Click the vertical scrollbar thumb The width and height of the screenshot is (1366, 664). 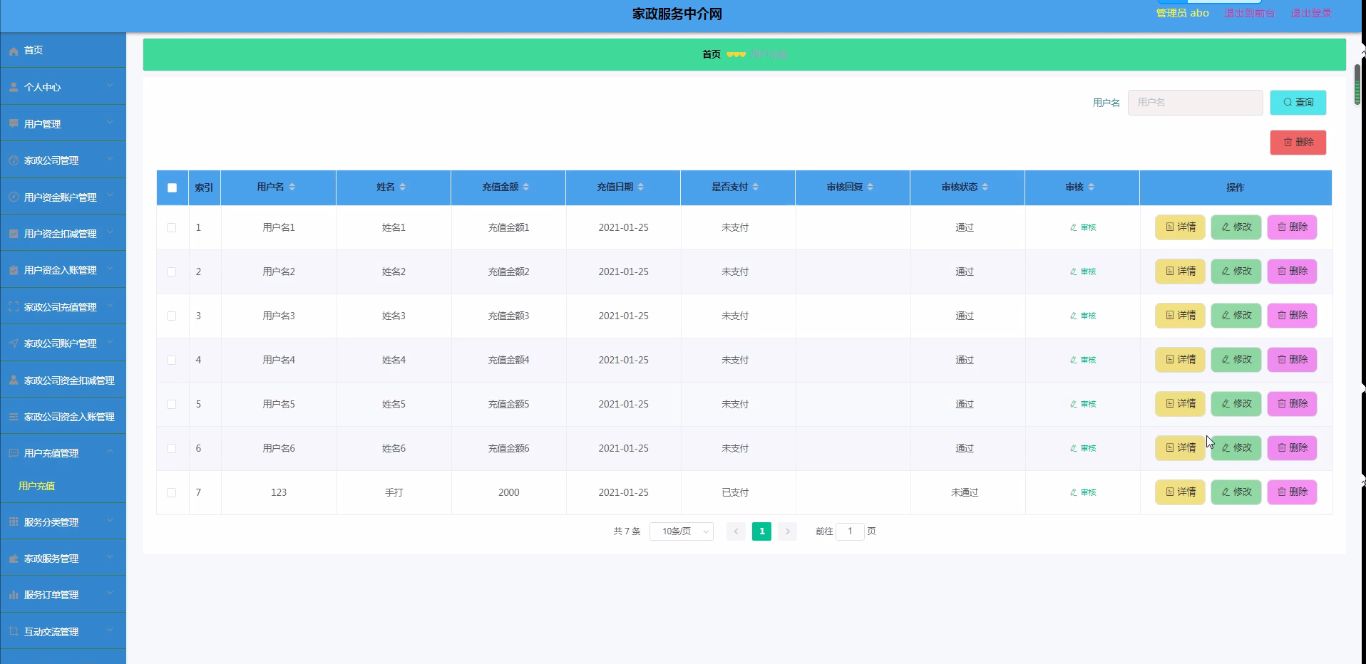(1357, 84)
